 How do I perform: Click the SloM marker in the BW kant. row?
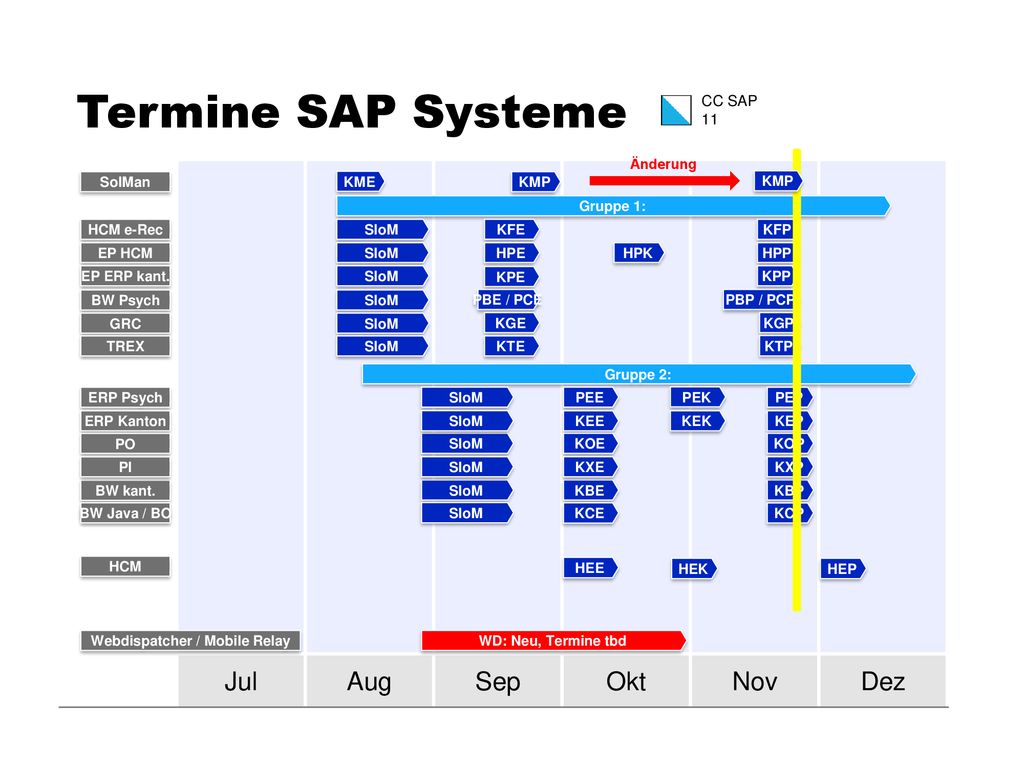466,491
